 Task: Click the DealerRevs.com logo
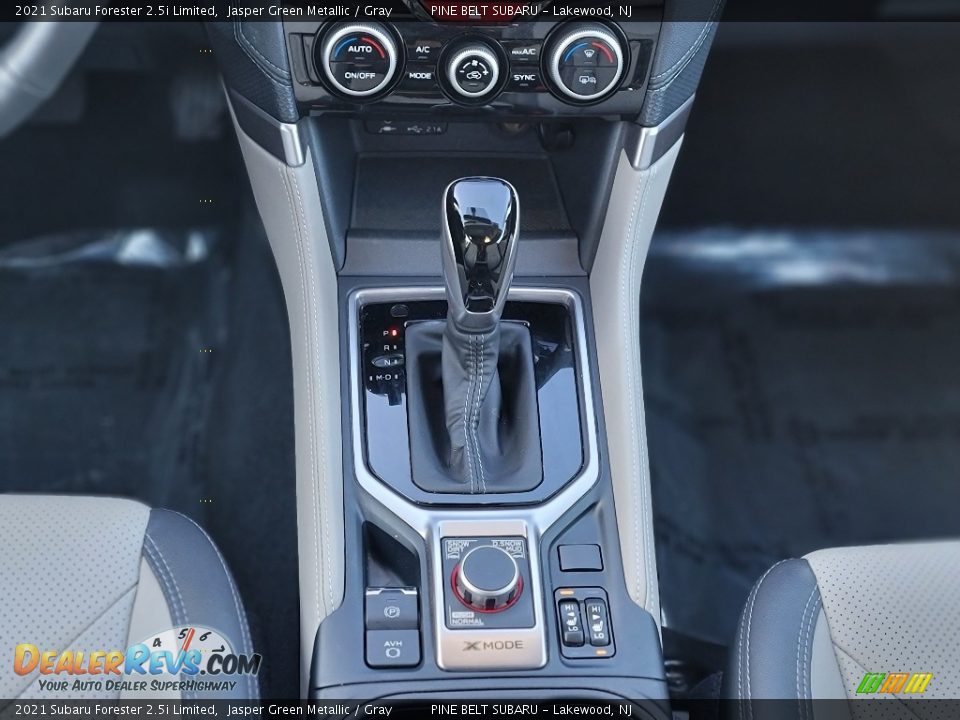coord(137,660)
